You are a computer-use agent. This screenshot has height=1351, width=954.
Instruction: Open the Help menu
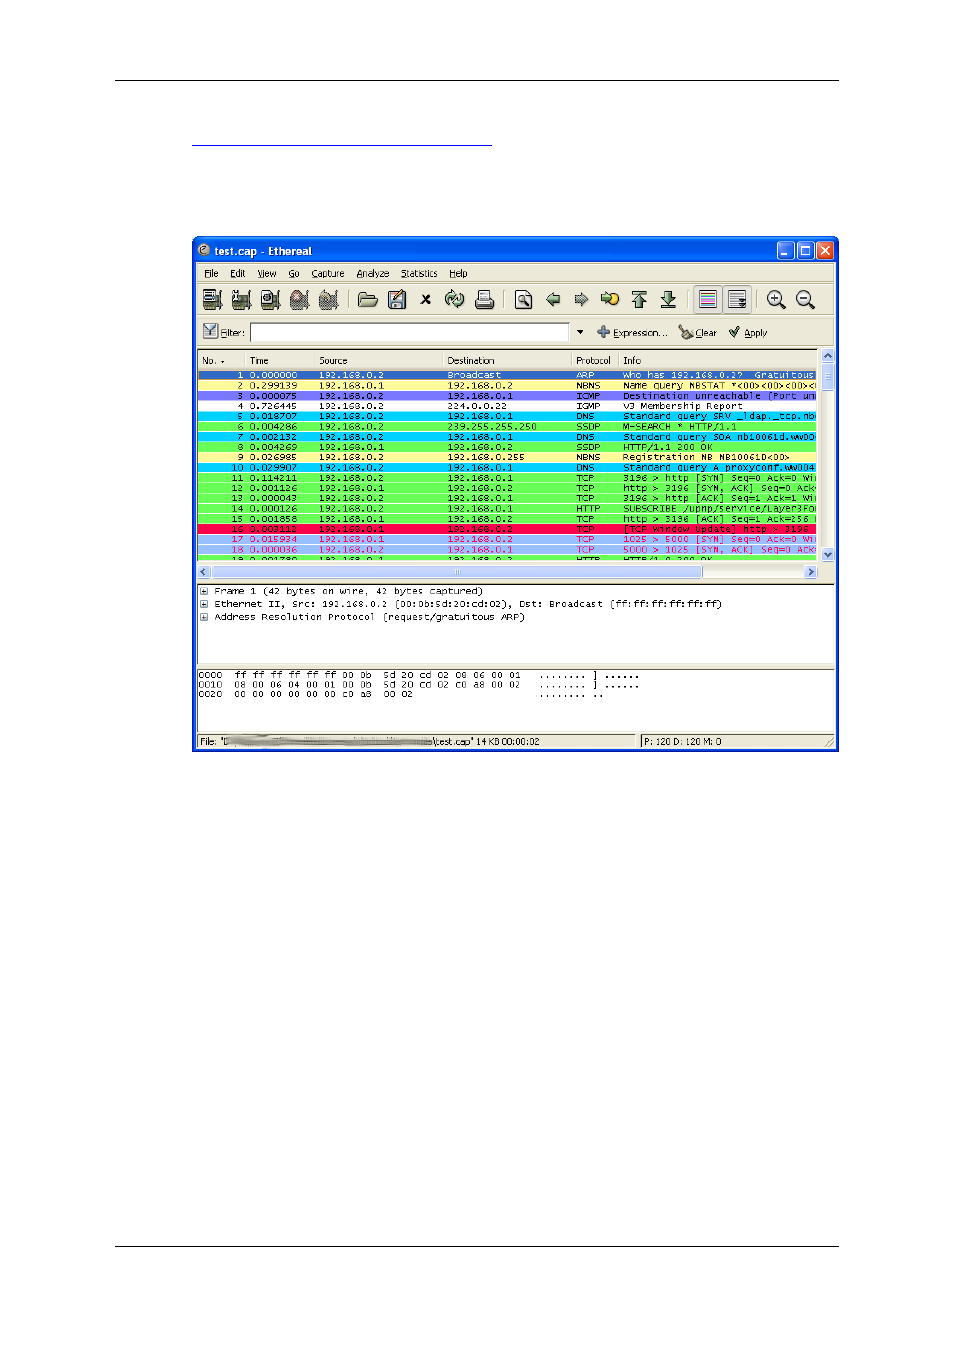[458, 273]
